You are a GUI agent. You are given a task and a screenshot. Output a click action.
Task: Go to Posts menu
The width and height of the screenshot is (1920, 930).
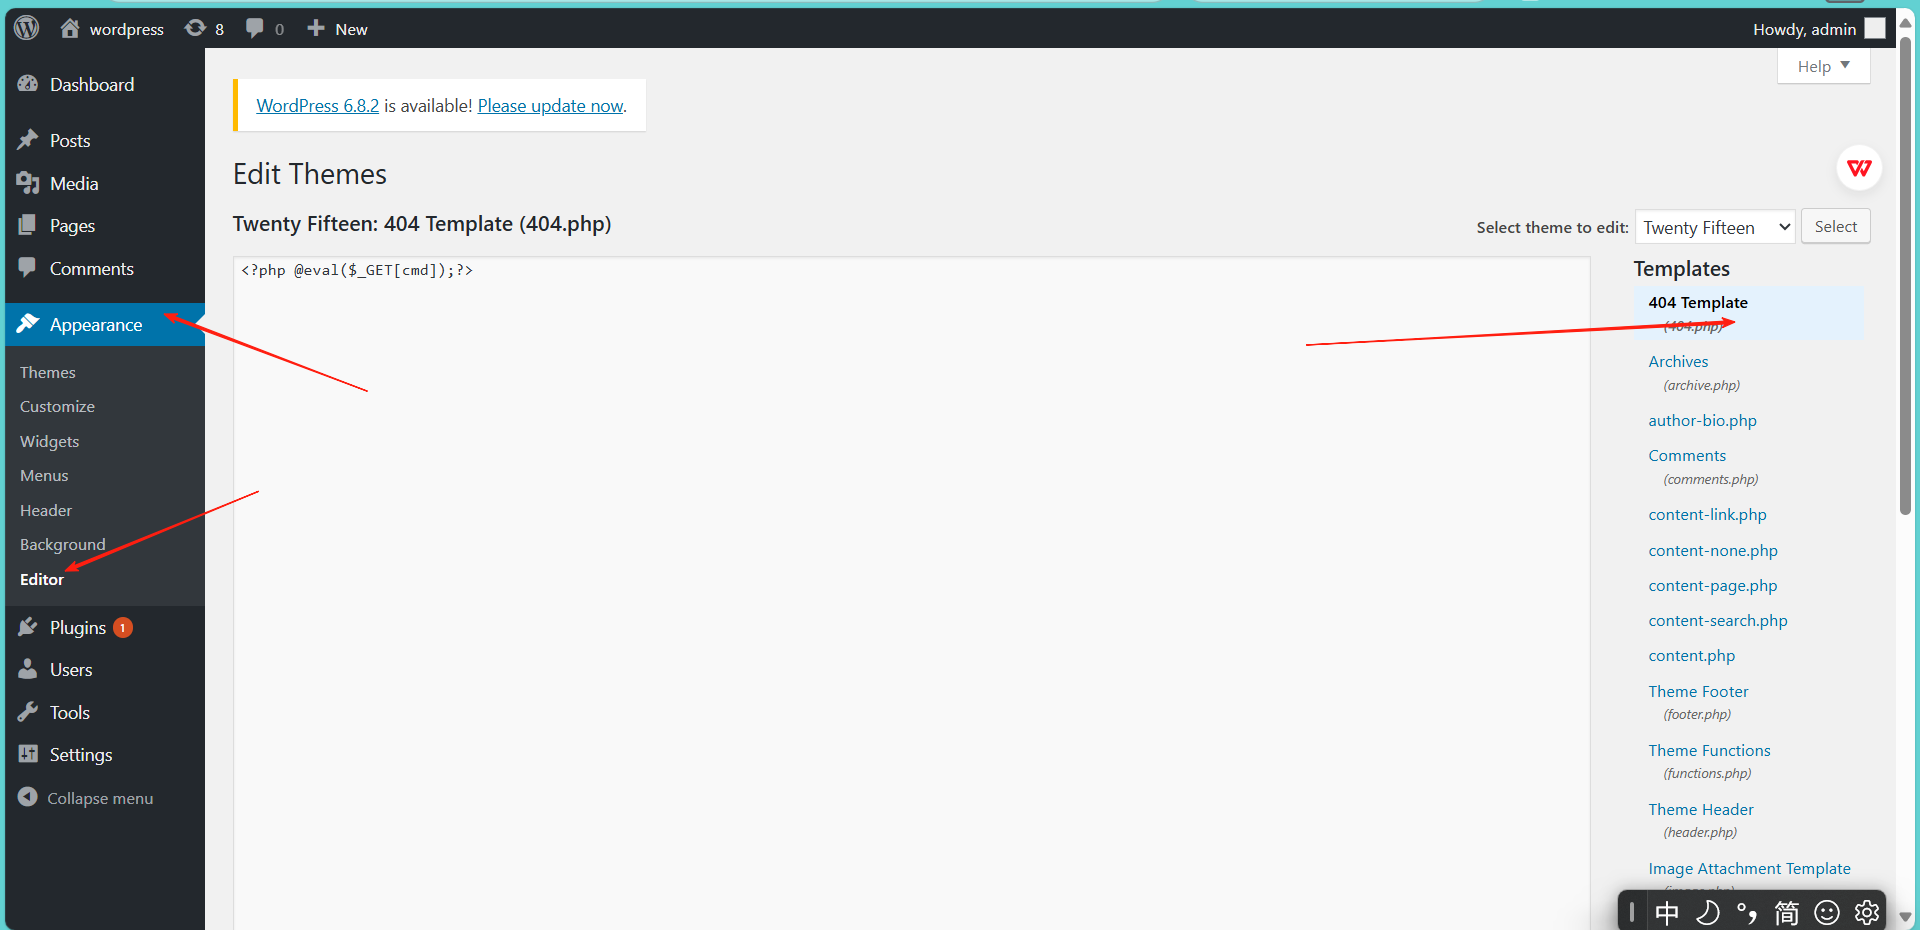point(70,141)
